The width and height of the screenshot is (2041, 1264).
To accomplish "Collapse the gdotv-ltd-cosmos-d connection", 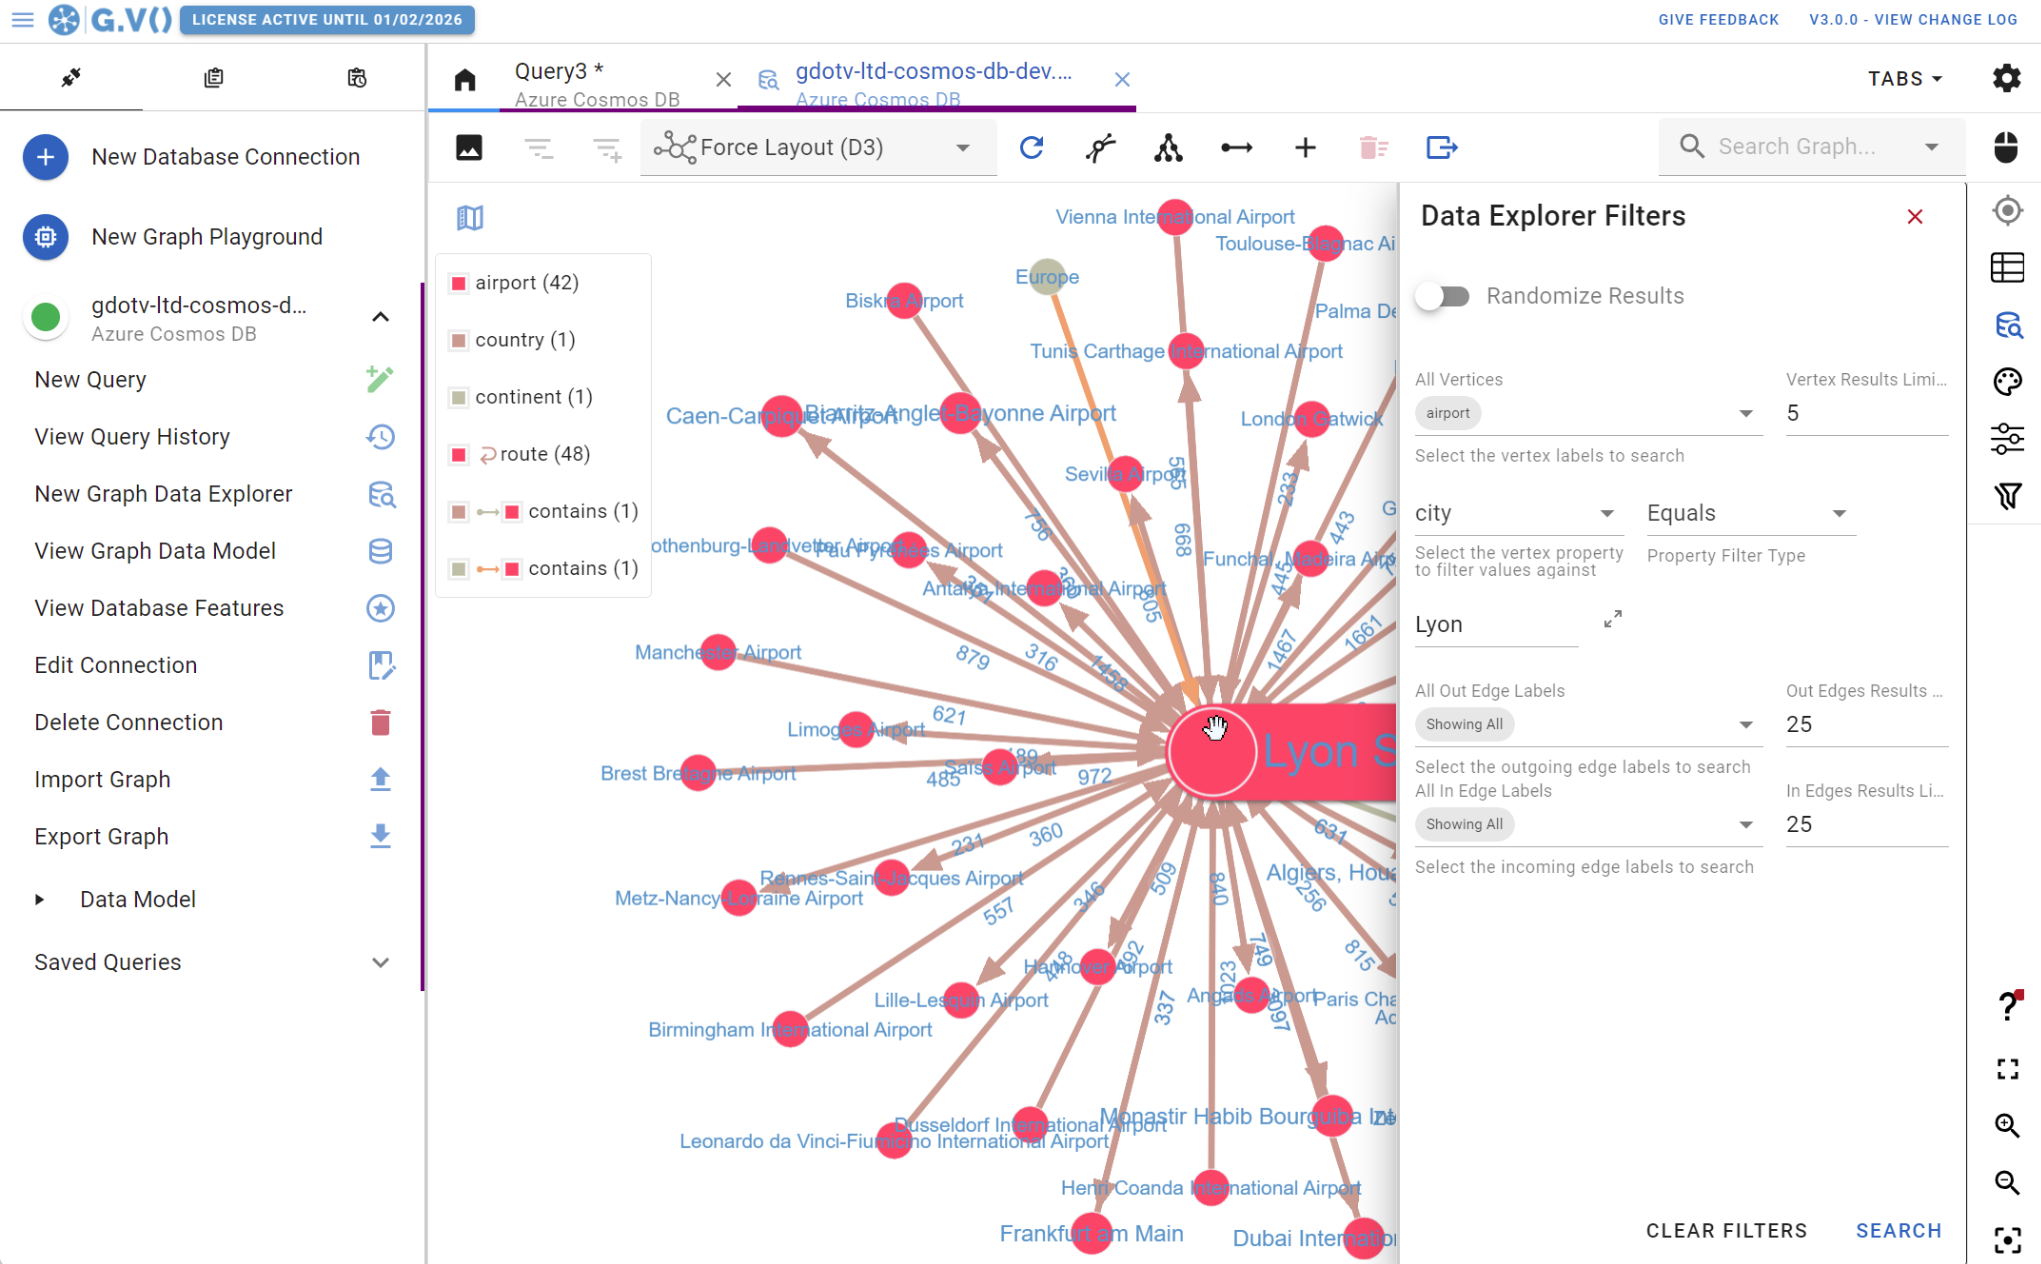I will coord(379,316).
